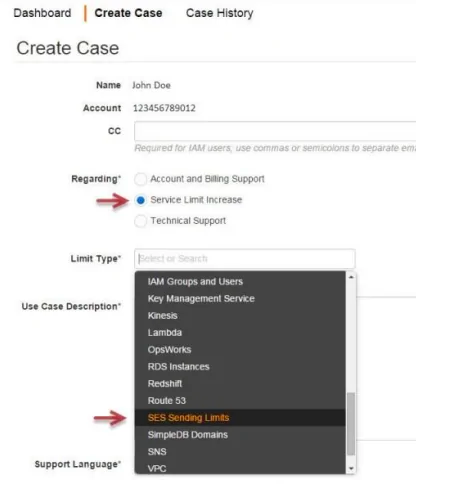The width and height of the screenshot is (468, 484).
Task: Open the Limit Type search box
Action: [x=245, y=259]
